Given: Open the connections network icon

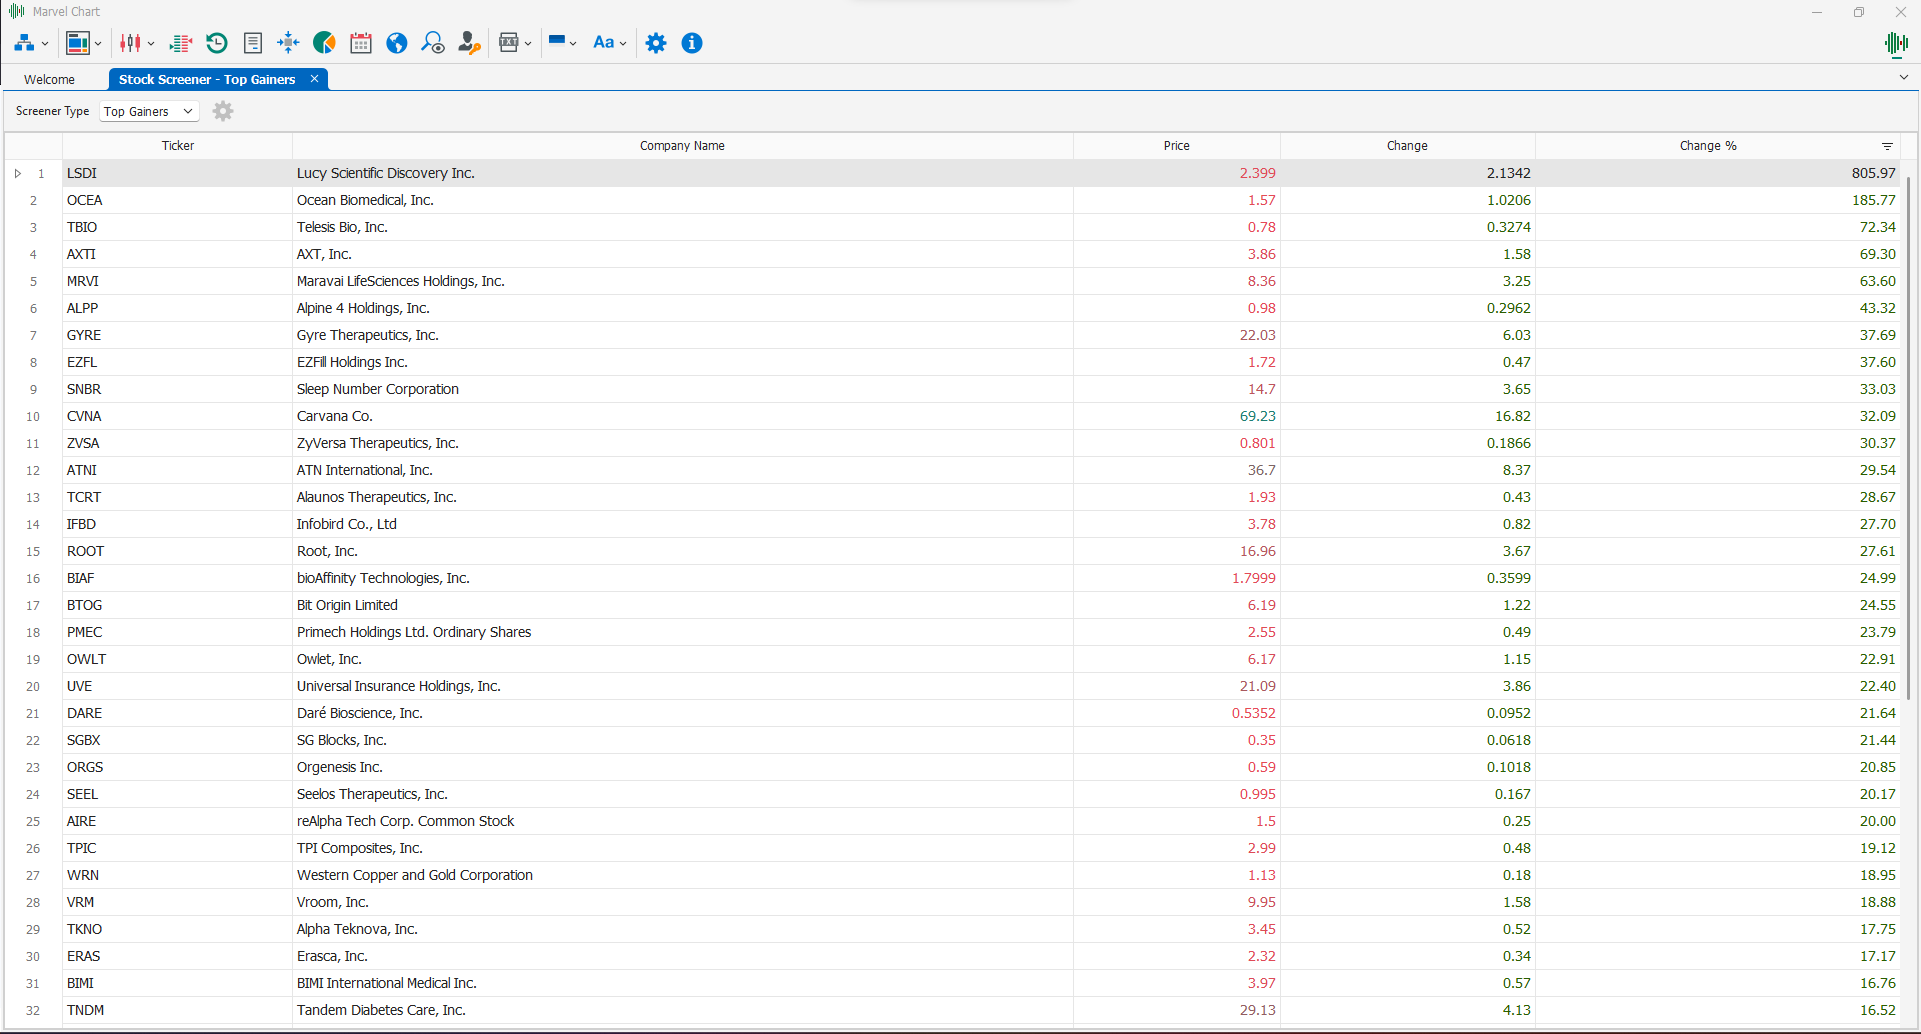Looking at the screenshot, I should [x=24, y=43].
